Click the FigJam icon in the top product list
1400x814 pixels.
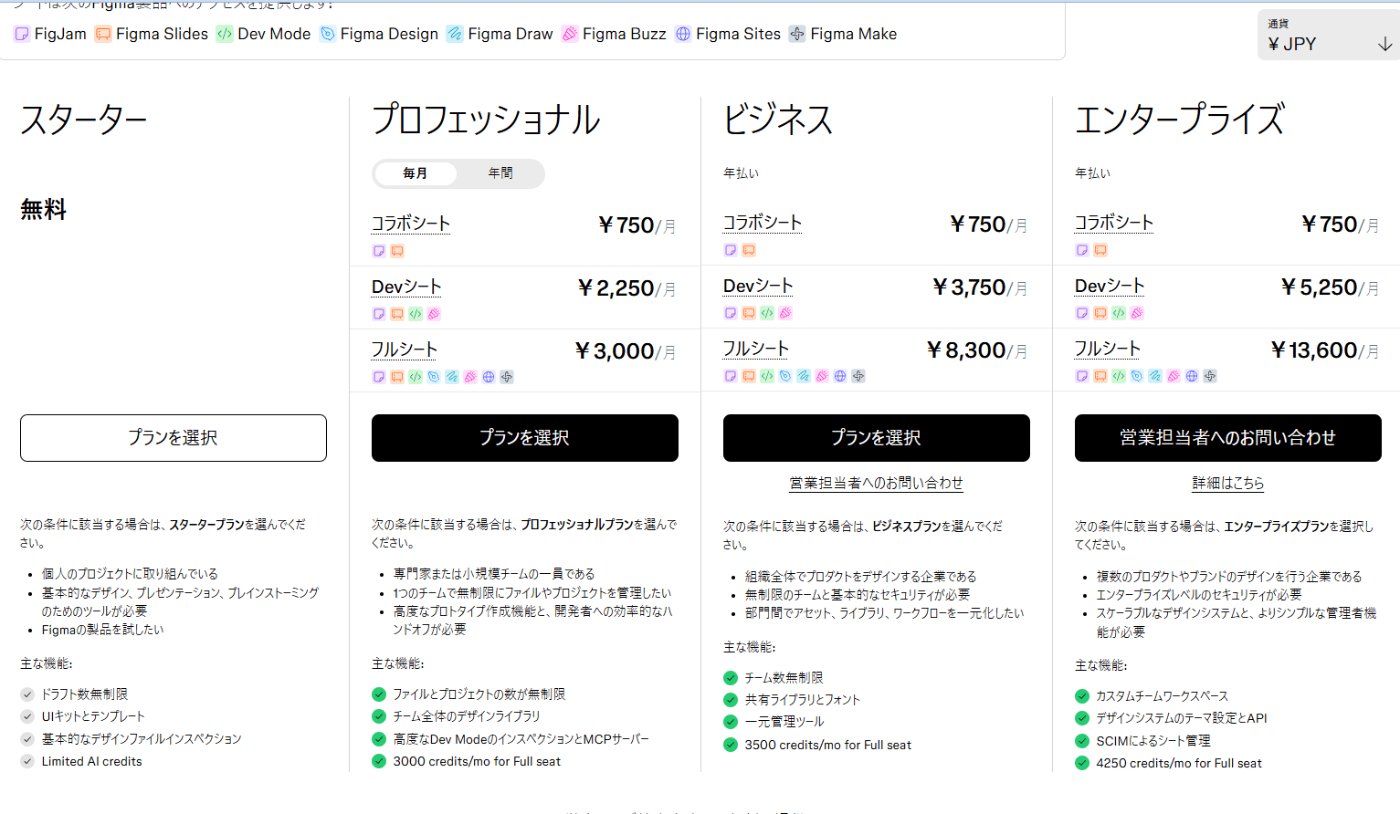tap(21, 34)
